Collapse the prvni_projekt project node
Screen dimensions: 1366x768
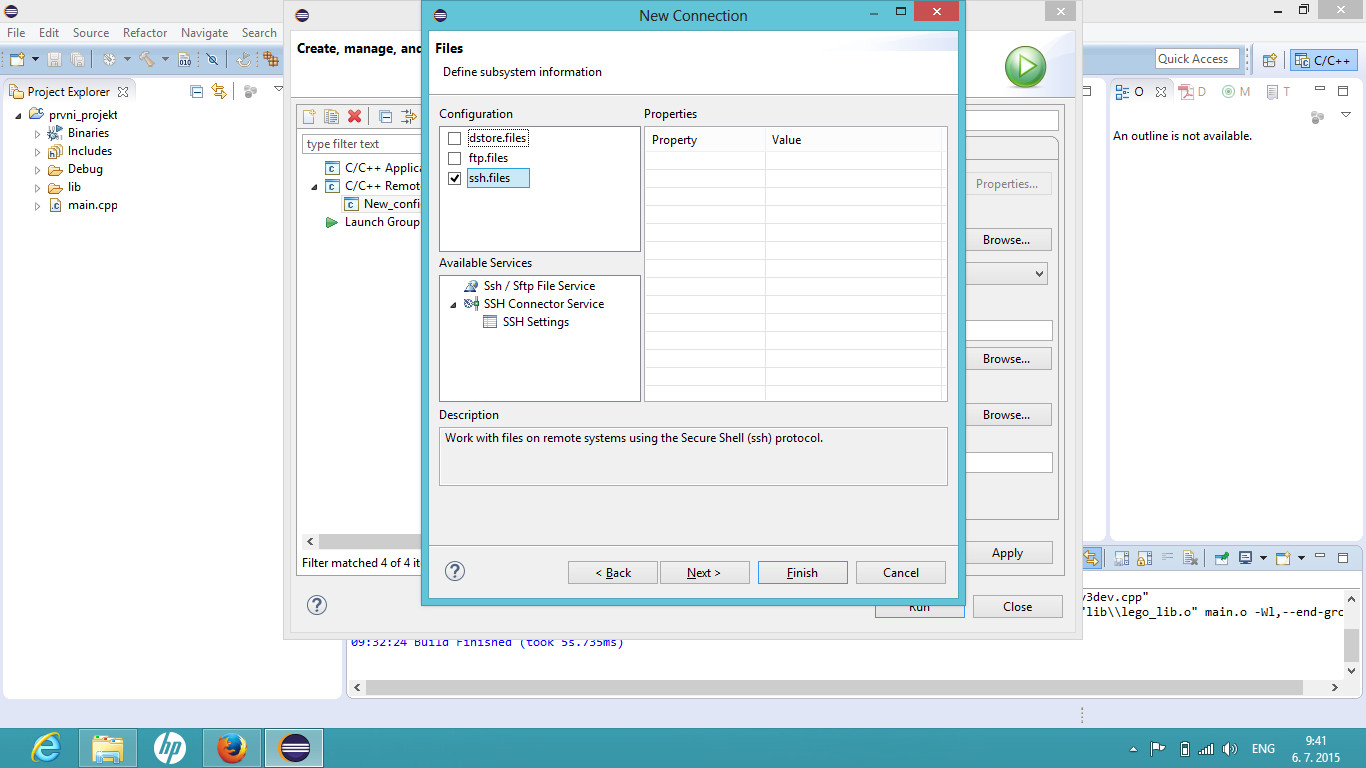pos(19,116)
